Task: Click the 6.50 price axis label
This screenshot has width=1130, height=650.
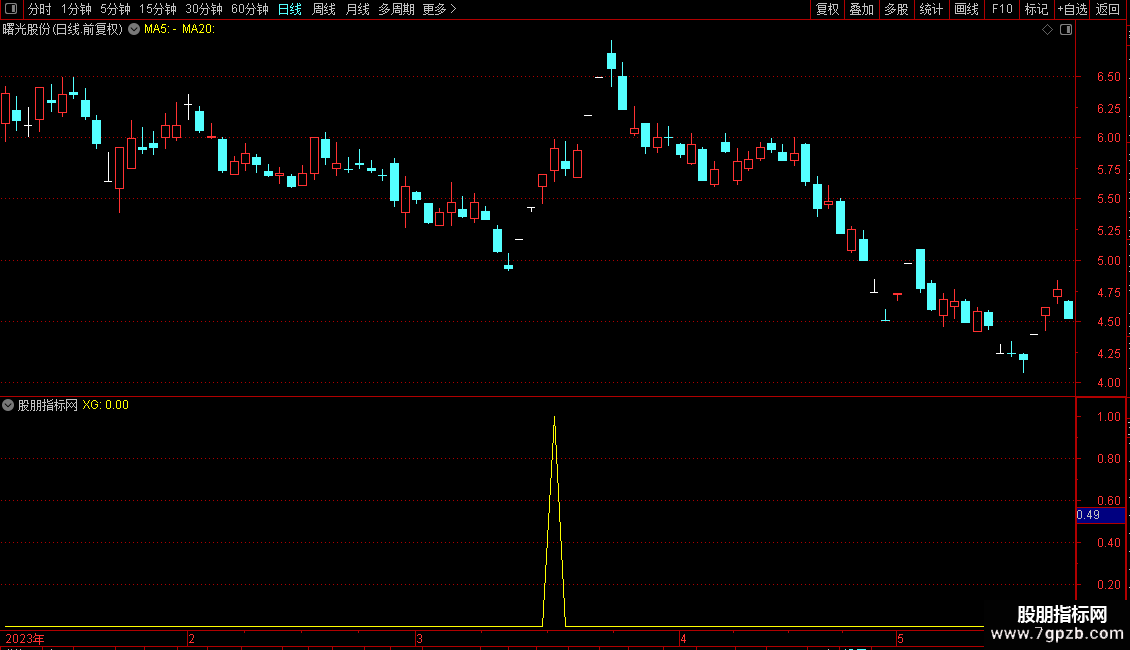Action: coord(1108,77)
